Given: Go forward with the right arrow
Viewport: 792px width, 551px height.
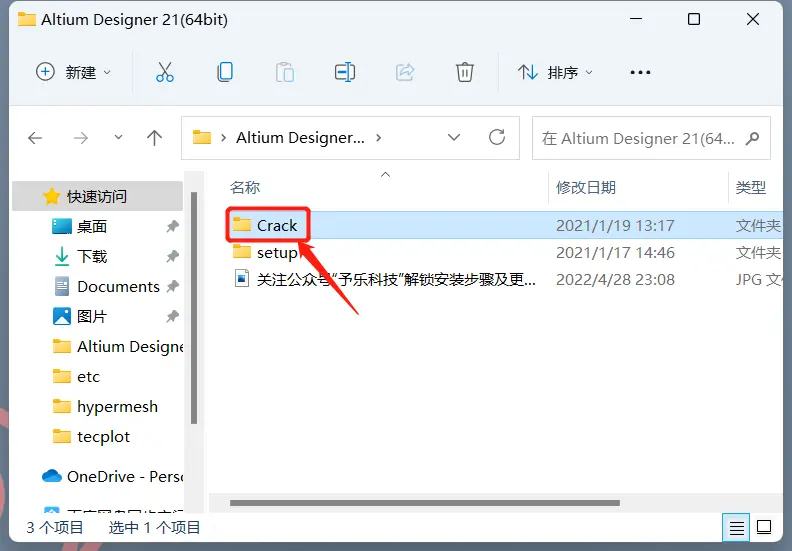Looking at the screenshot, I should [x=81, y=138].
